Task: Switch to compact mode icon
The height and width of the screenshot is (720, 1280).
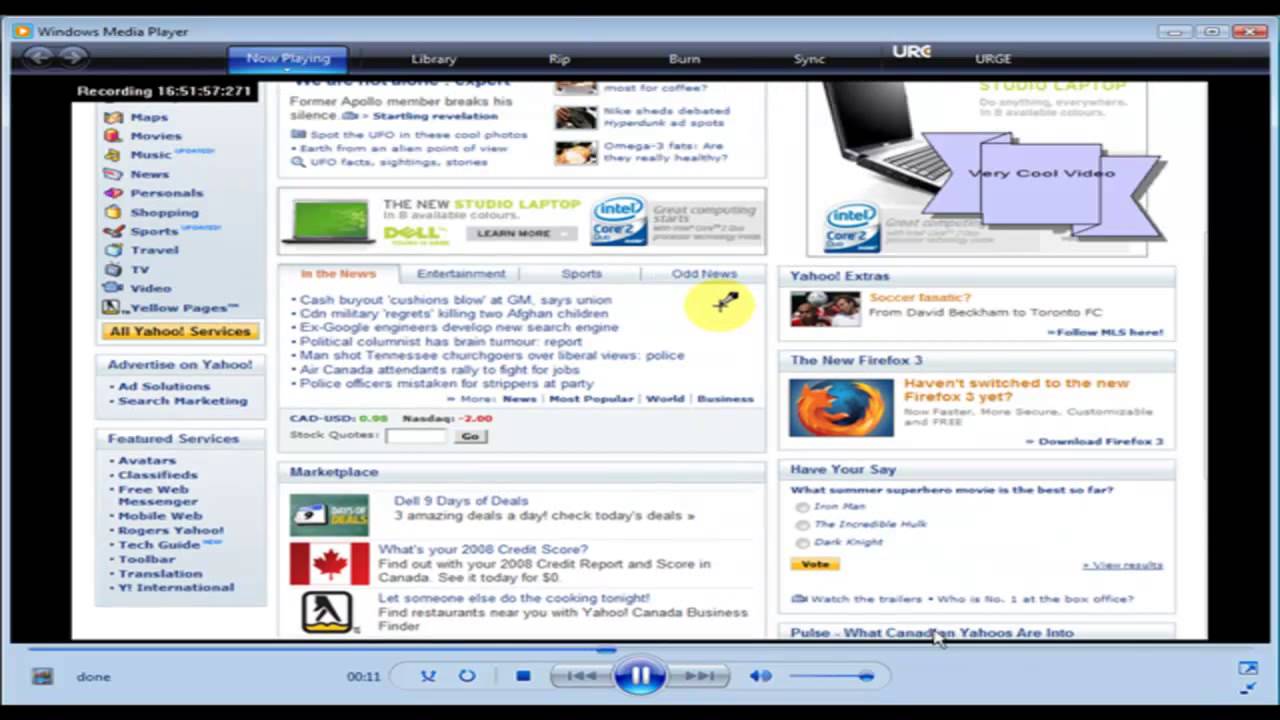Action: pos(1247,688)
